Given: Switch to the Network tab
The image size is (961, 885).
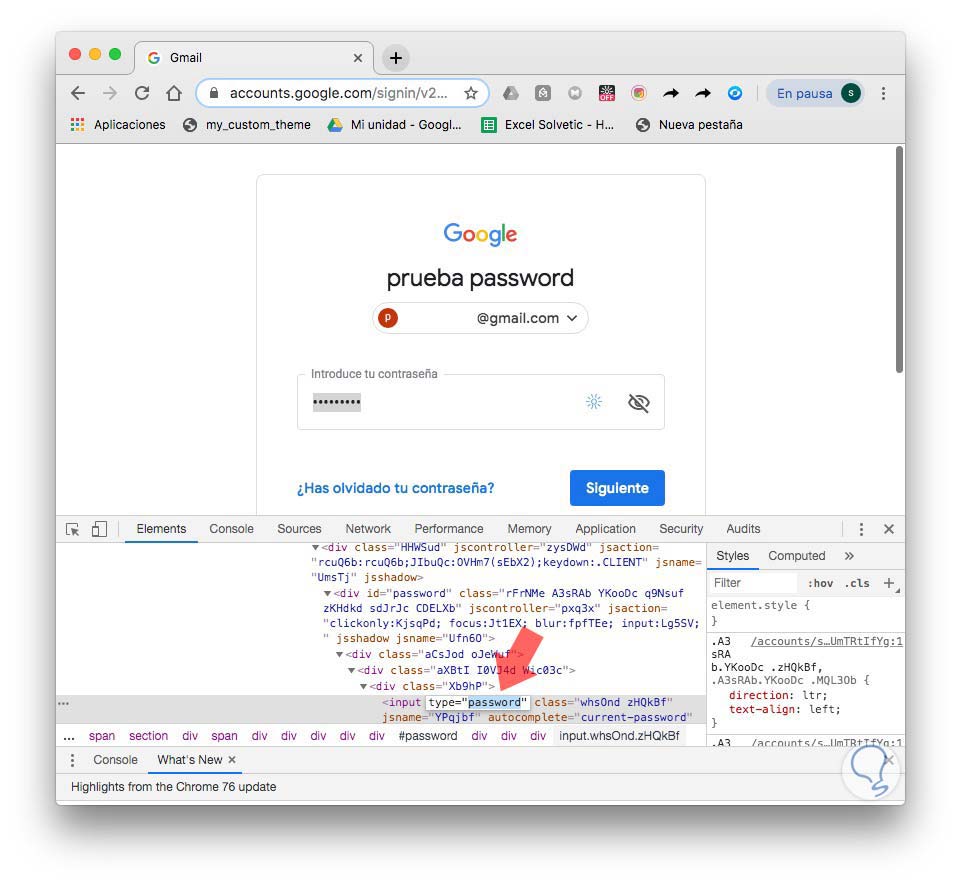Looking at the screenshot, I should (x=368, y=529).
